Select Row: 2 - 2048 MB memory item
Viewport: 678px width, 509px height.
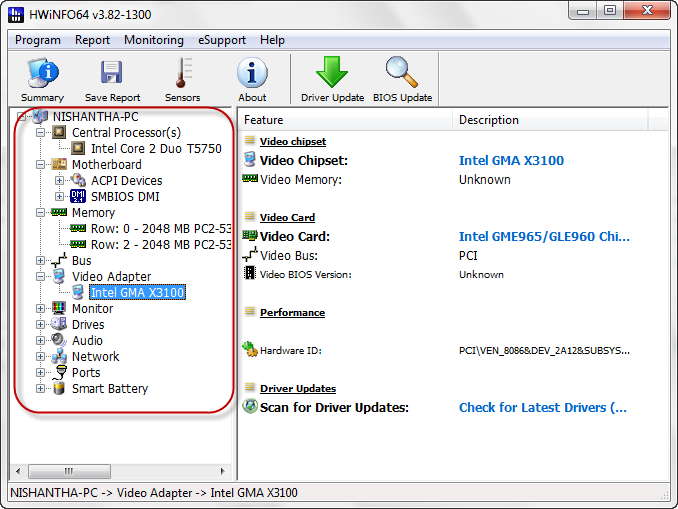coord(161,244)
